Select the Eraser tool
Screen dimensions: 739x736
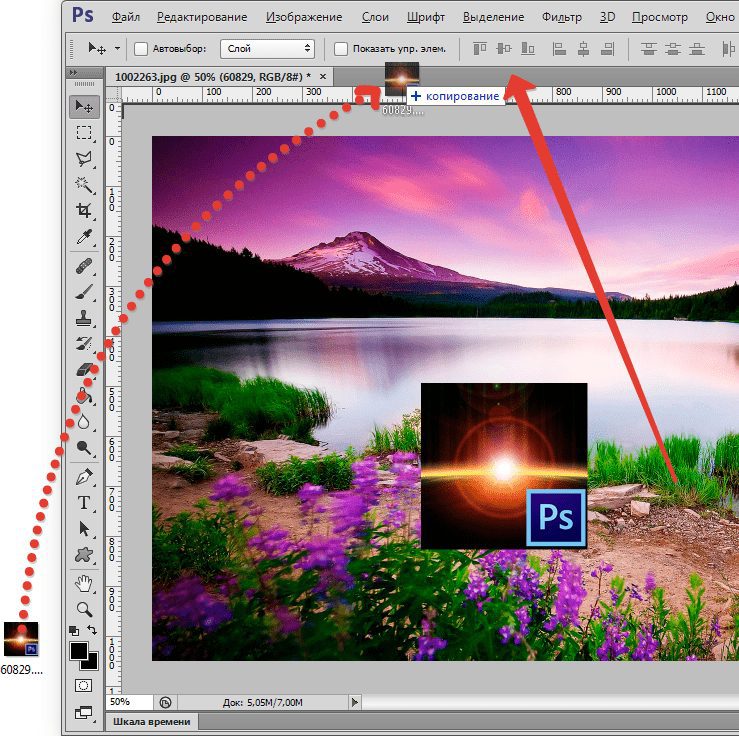84,370
